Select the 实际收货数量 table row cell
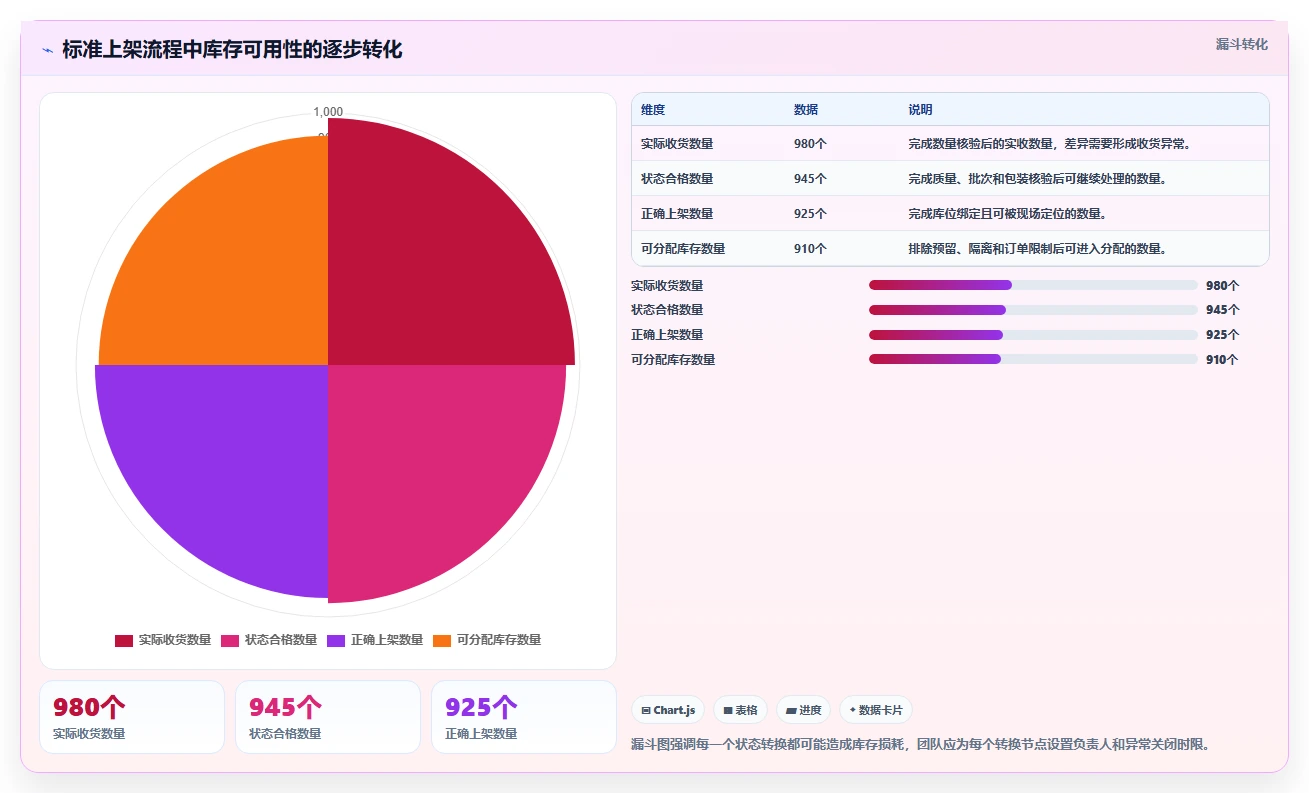This screenshot has height=793, width=1309. coord(677,144)
